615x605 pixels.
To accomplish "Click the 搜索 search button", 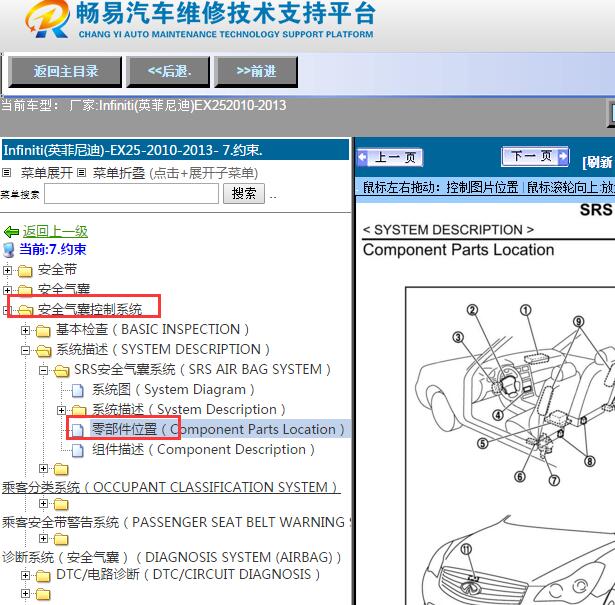I will [244, 193].
